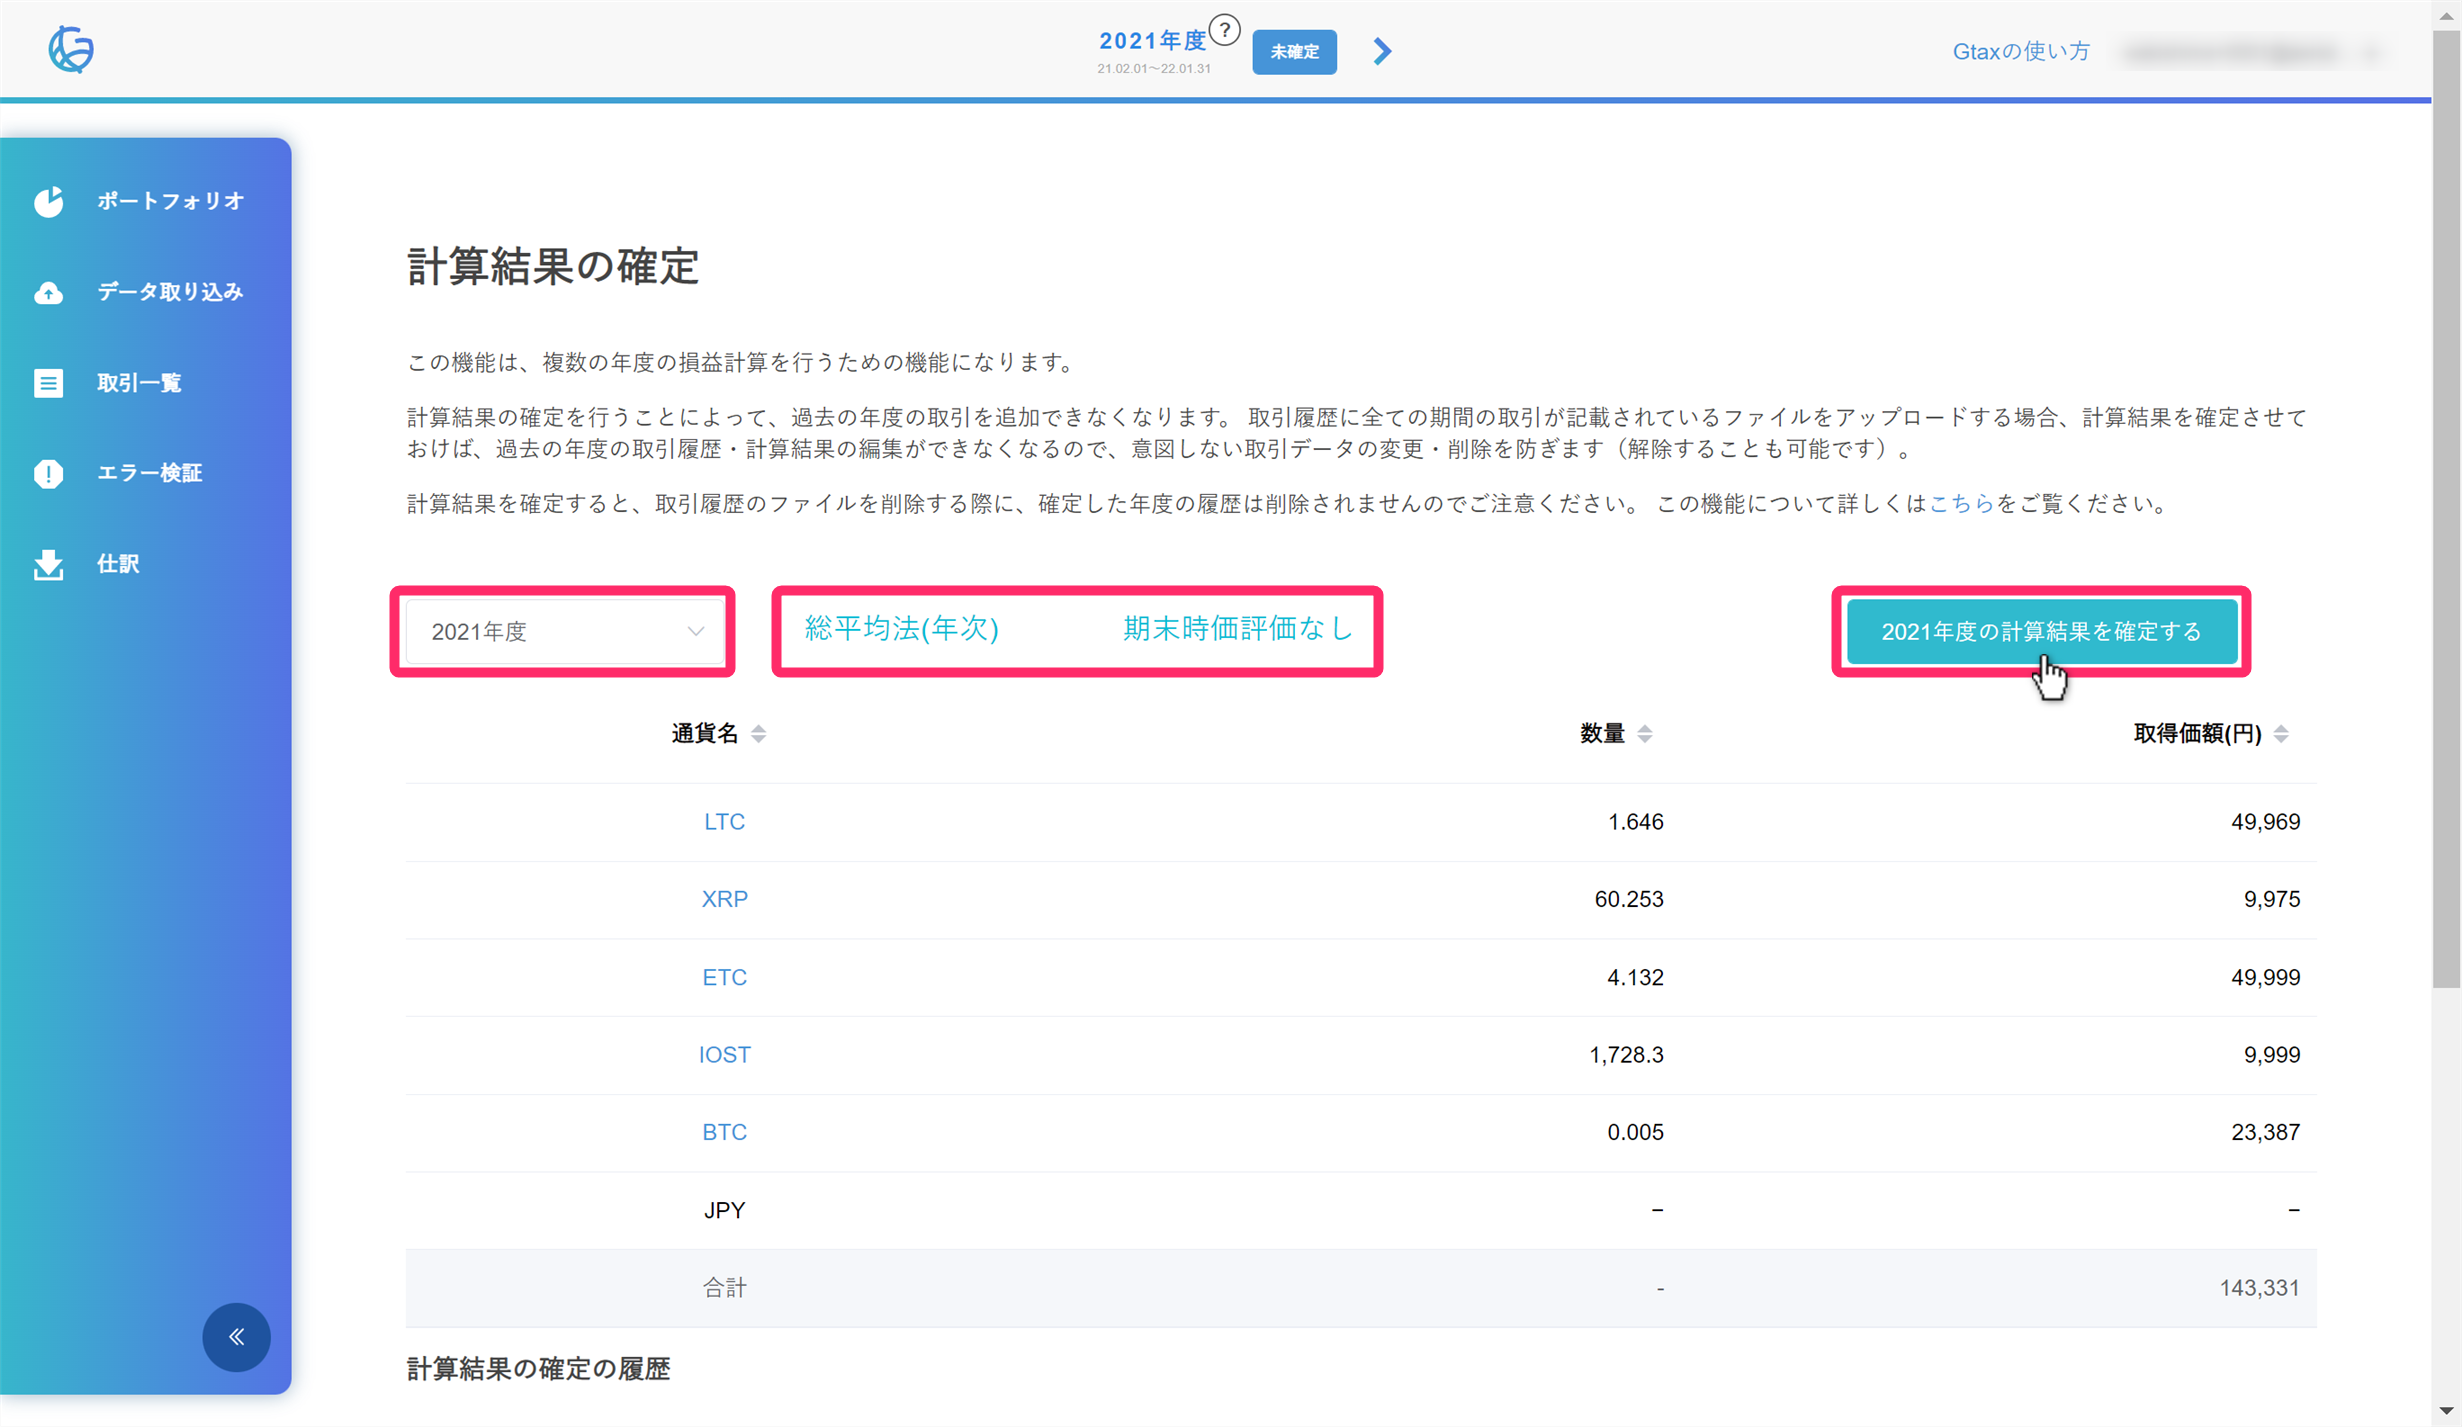Screen dimensions: 2462x1427
Task: Select BTC quantity 0.005
Action: tap(1635, 1132)
